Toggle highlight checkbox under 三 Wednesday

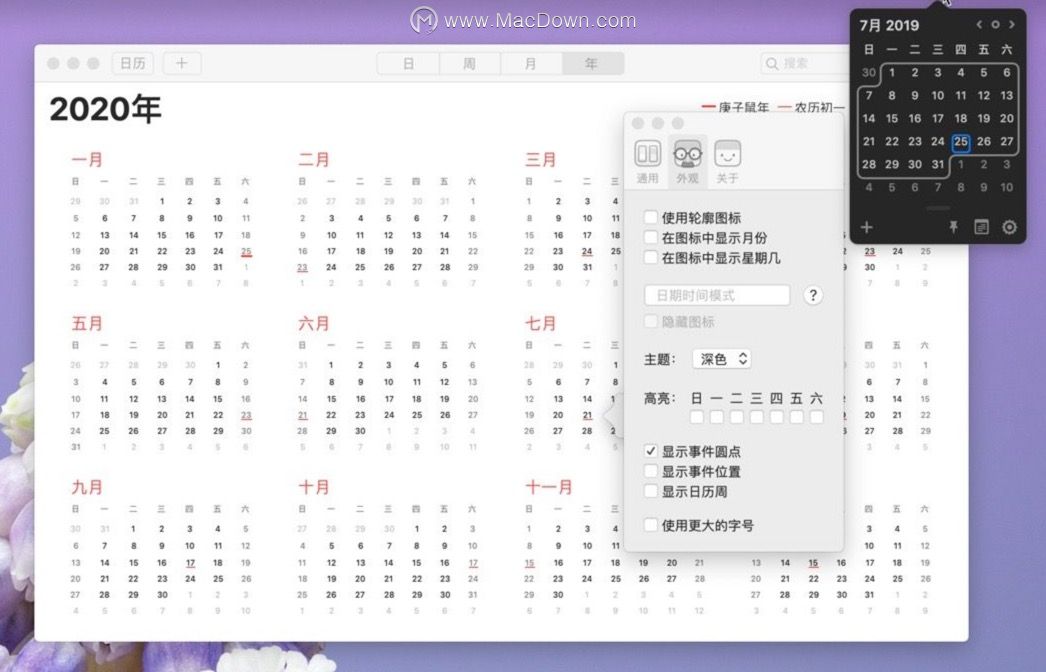coord(756,417)
